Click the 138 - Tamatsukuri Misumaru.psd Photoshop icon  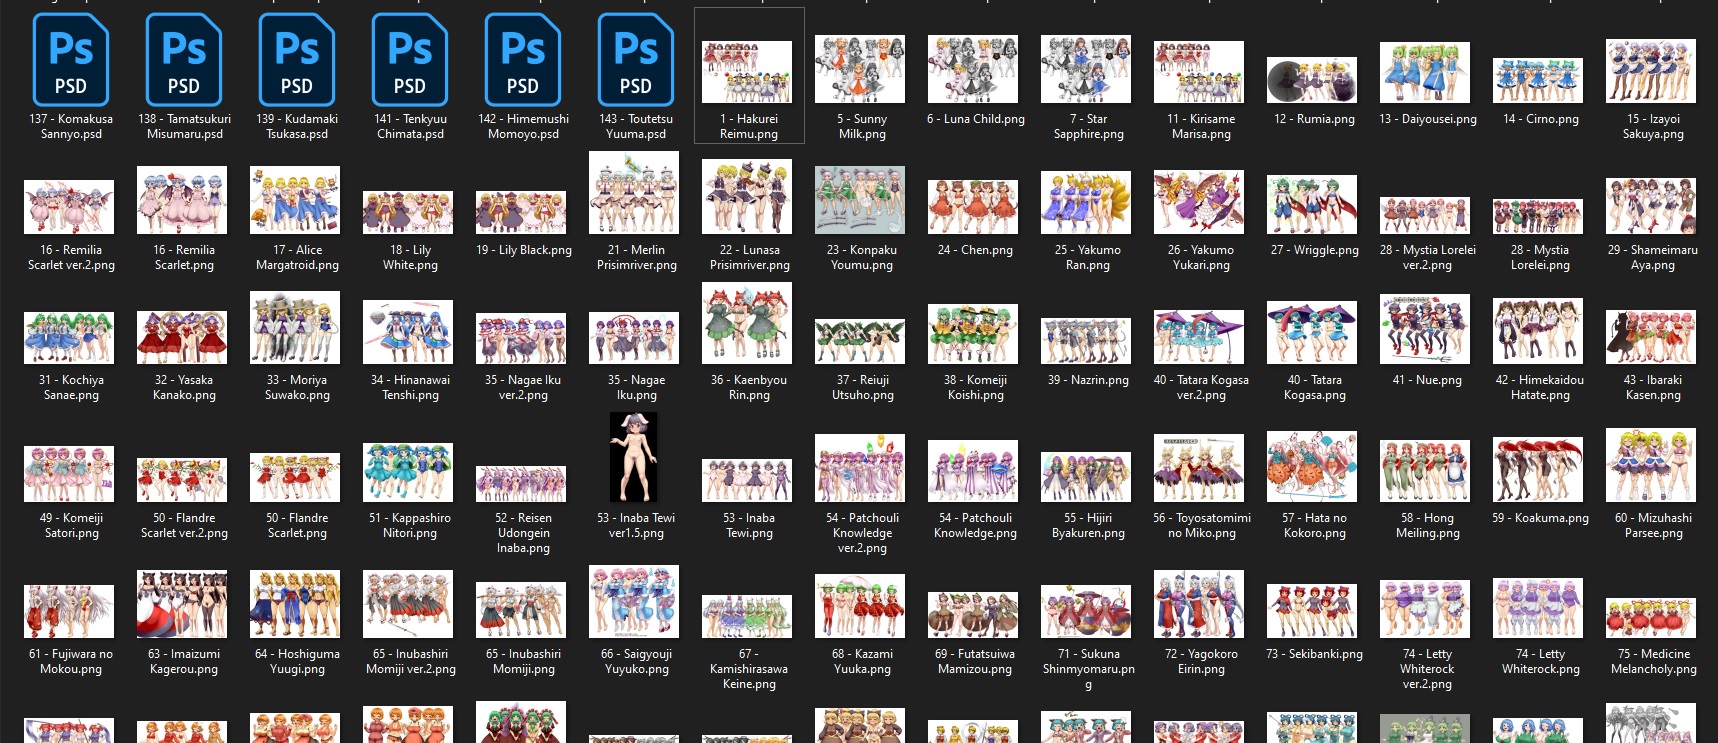click(184, 60)
